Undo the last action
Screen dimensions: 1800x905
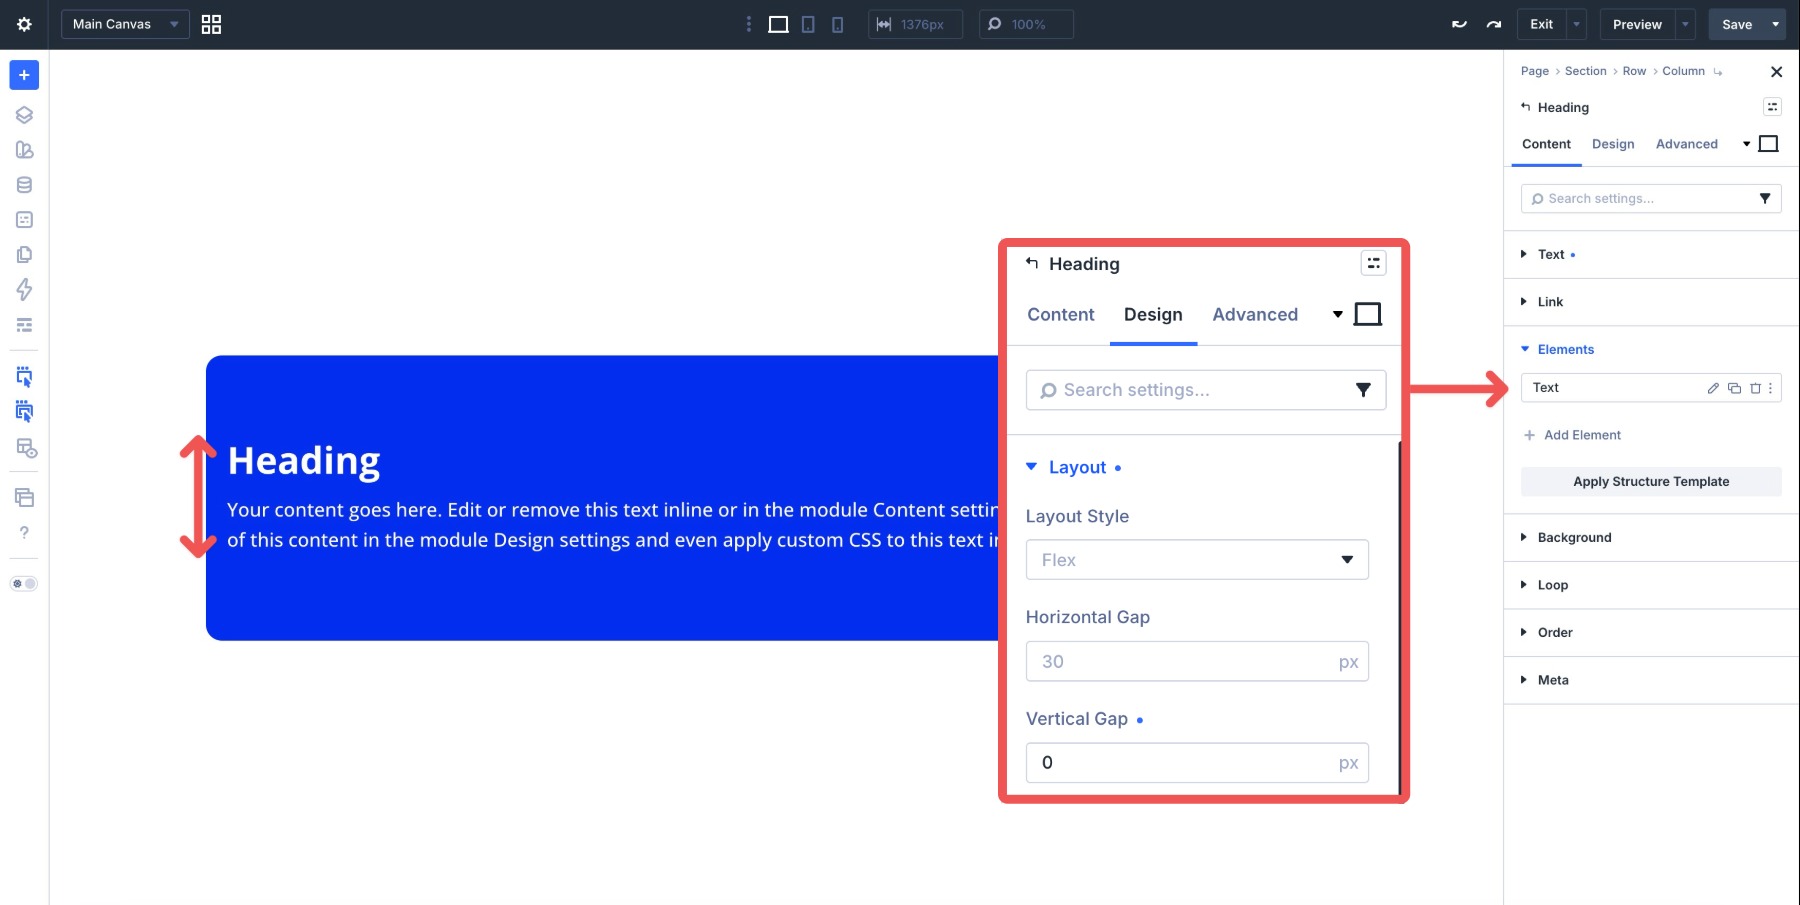(x=1460, y=24)
